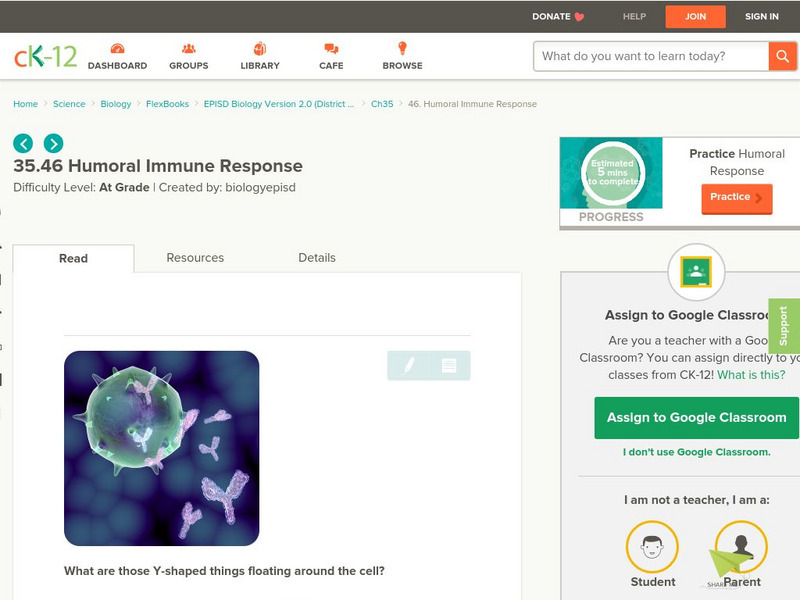Click the orange search magnifier button
Image resolution: width=800 pixels, height=600 pixels.
782,56
